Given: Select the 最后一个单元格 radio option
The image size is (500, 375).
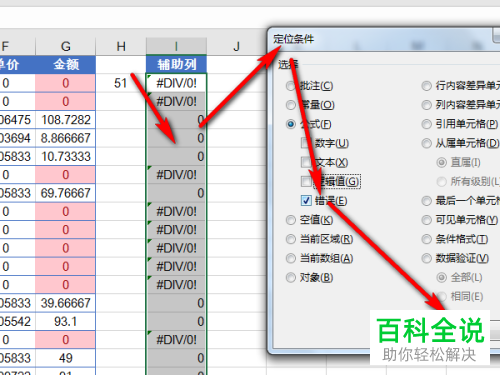Looking at the screenshot, I should [x=426, y=201].
